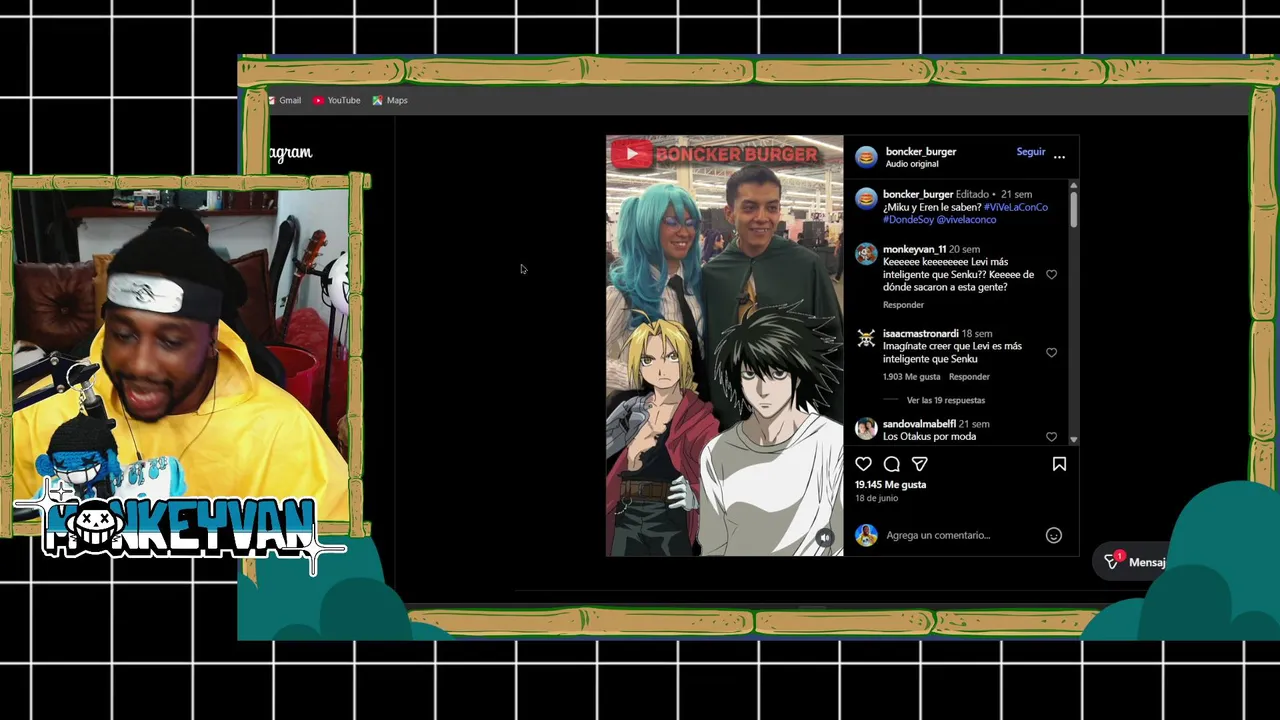View the 1.903 Me gusta likes on comment
1280x720 pixels.
pyautogui.click(x=911, y=377)
